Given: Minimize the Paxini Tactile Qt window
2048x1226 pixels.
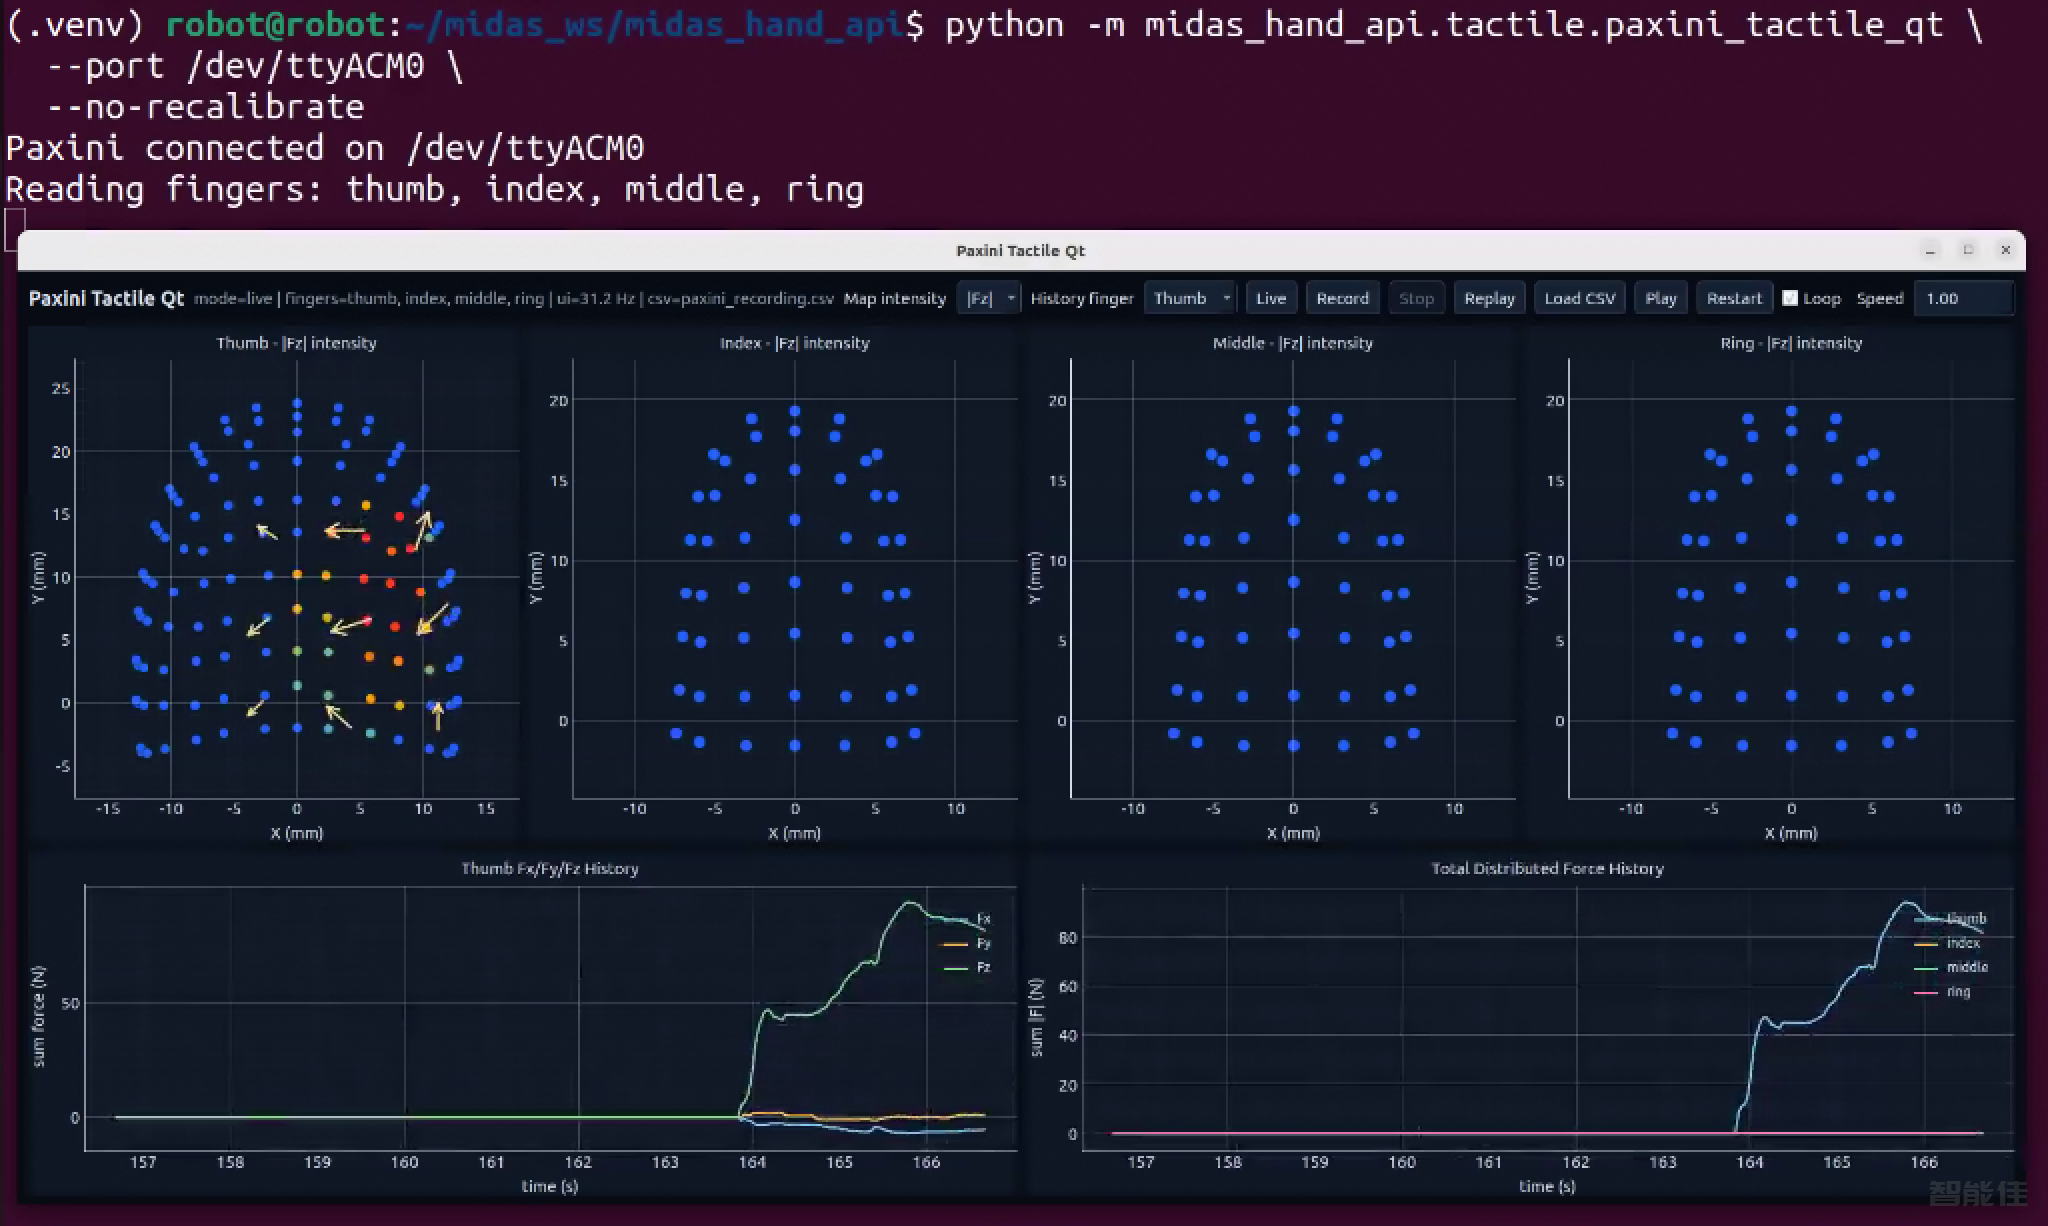Looking at the screenshot, I should 1931,250.
